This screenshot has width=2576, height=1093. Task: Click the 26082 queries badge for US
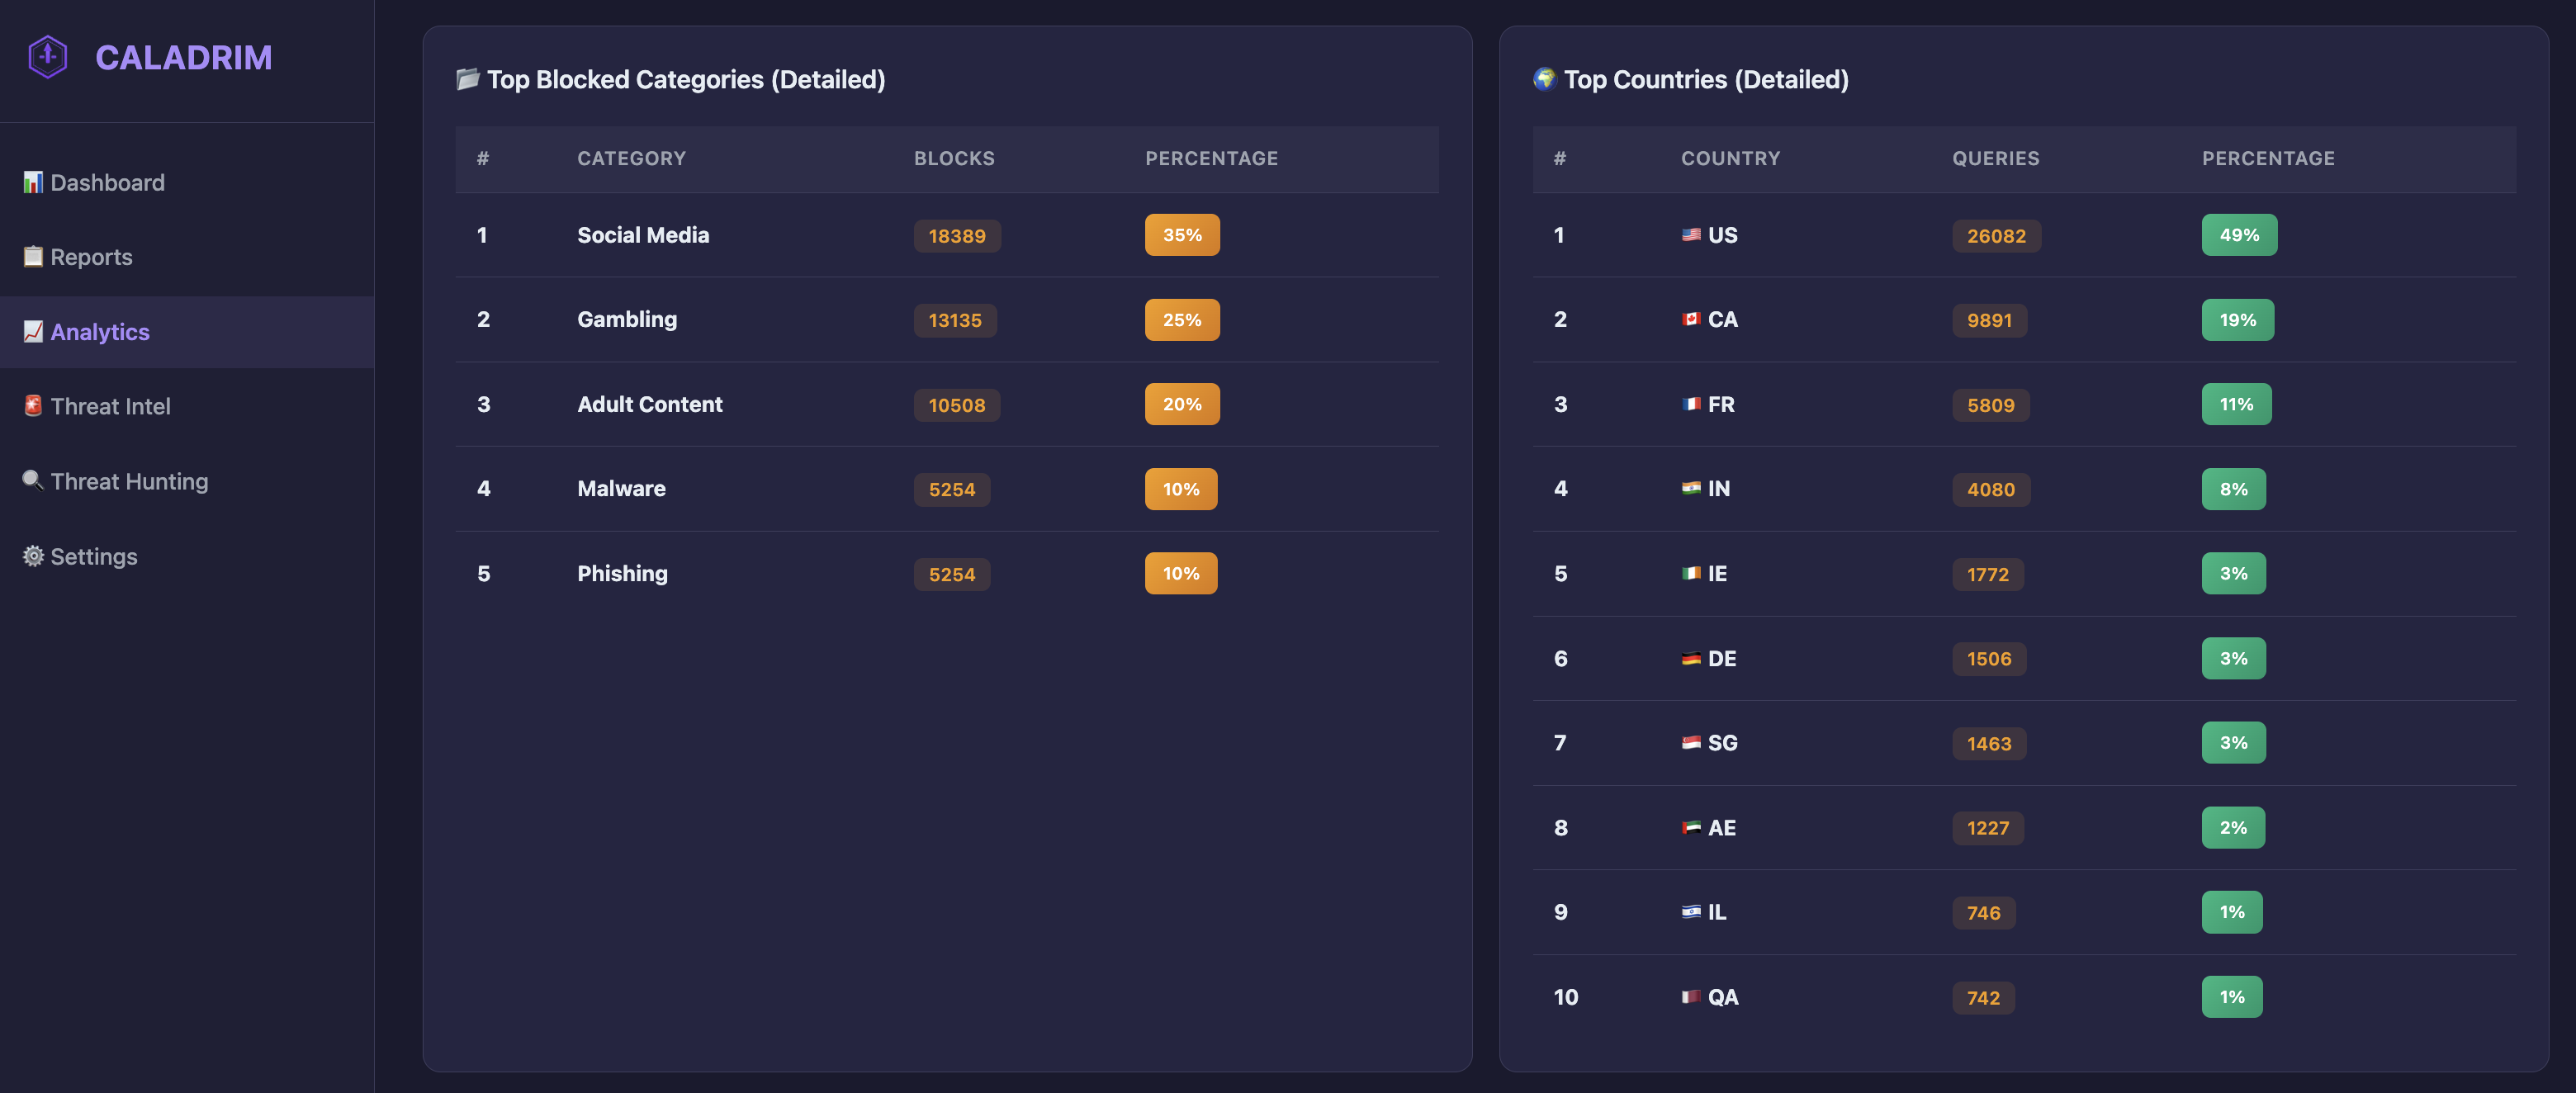tap(1996, 235)
